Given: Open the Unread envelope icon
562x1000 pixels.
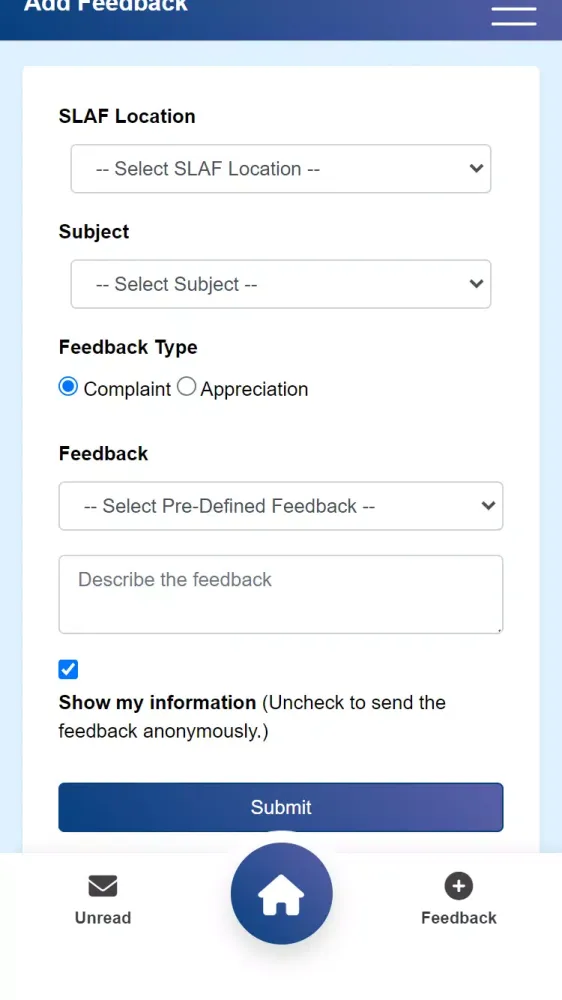Looking at the screenshot, I should click(x=103, y=886).
